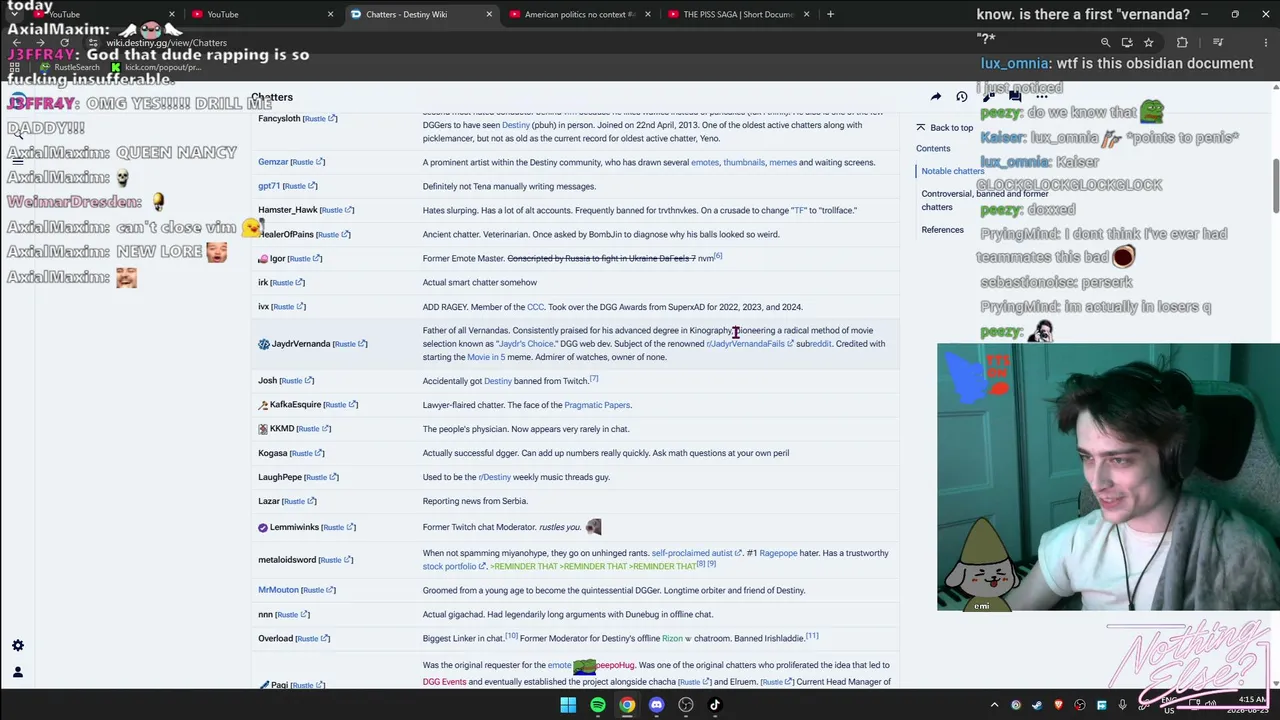This screenshot has width=1280, height=720.
Task: Open Rustle link next to Hamster_Hawk
Action: (x=337, y=210)
